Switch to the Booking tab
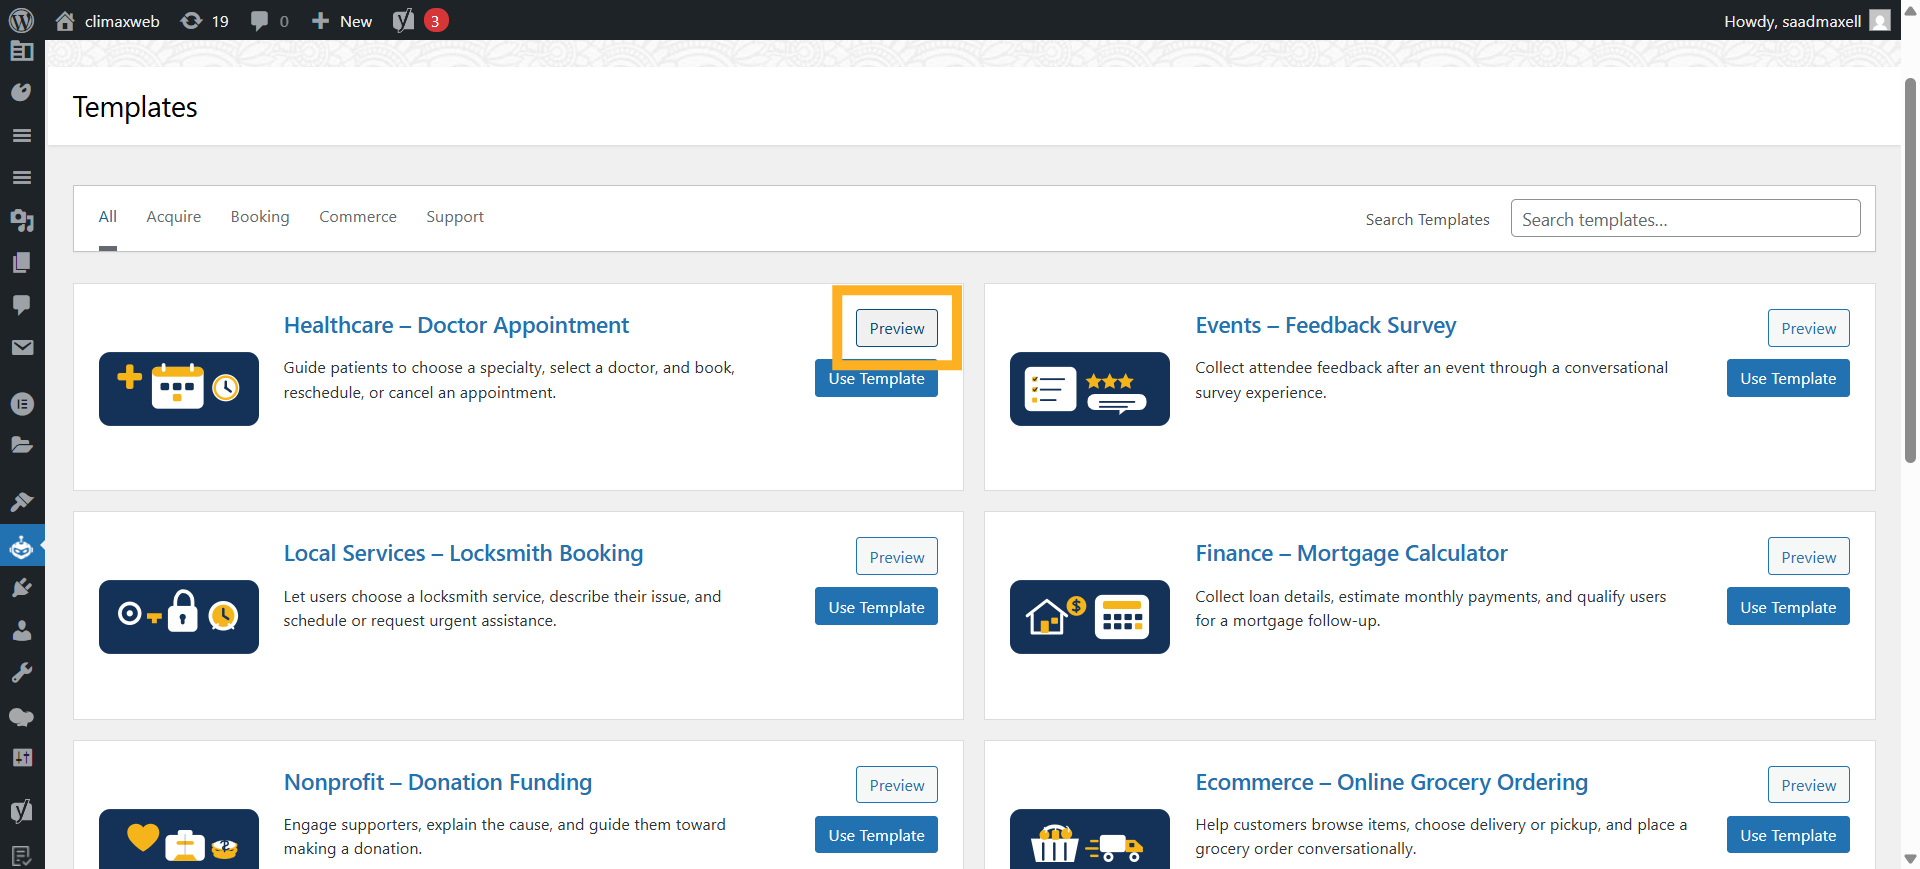 coord(260,217)
